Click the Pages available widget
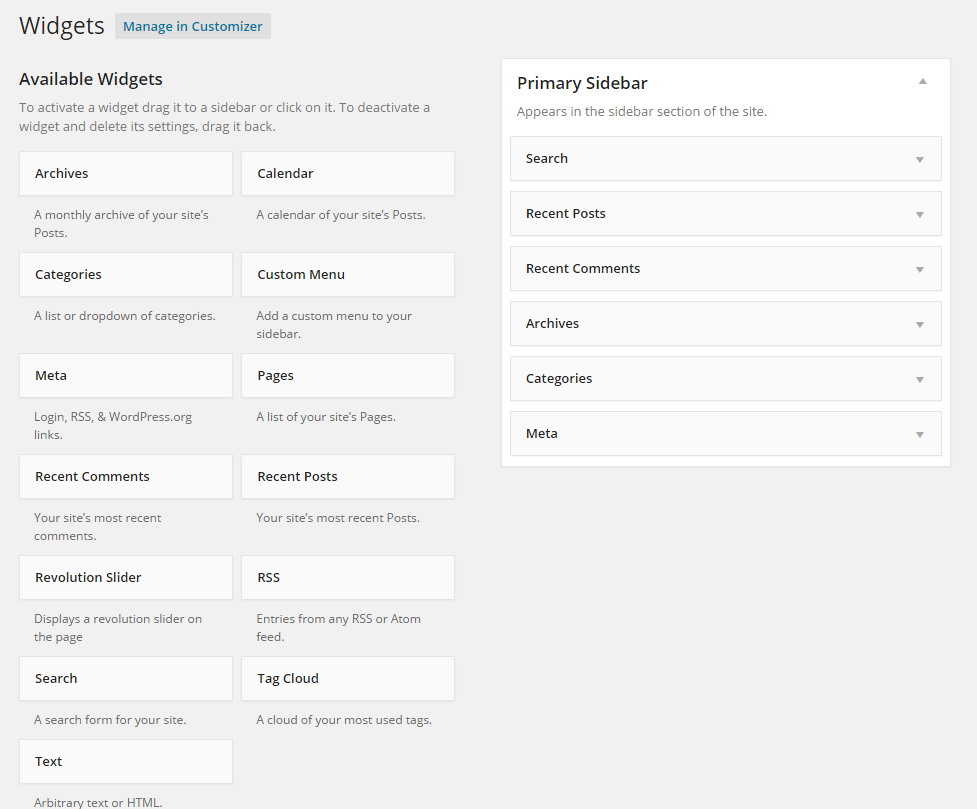 (x=348, y=375)
